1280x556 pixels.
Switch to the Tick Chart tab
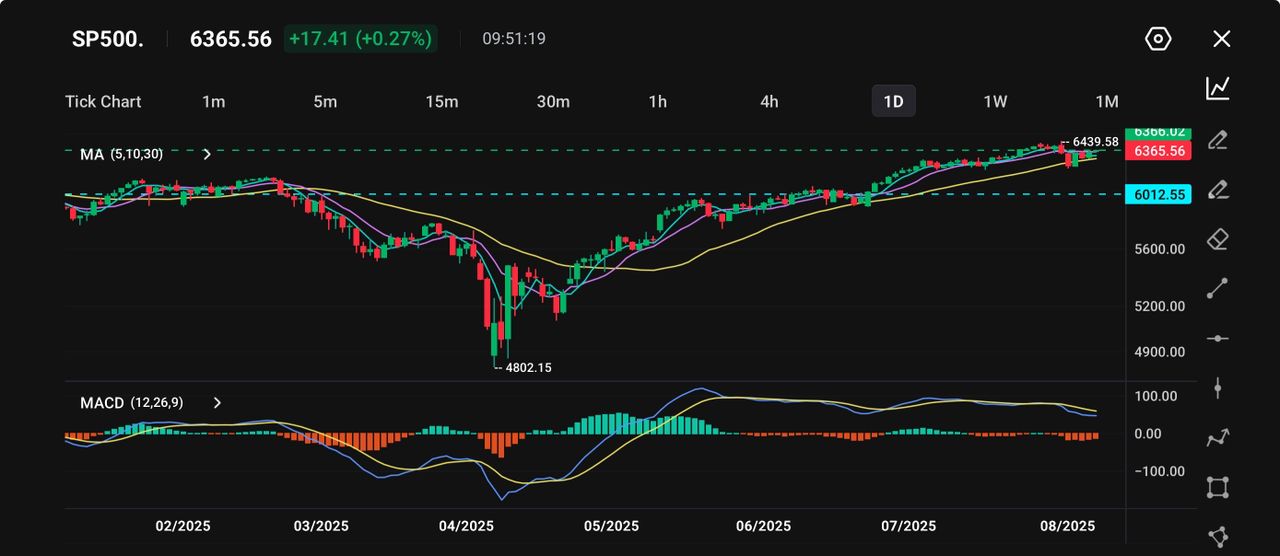click(103, 101)
